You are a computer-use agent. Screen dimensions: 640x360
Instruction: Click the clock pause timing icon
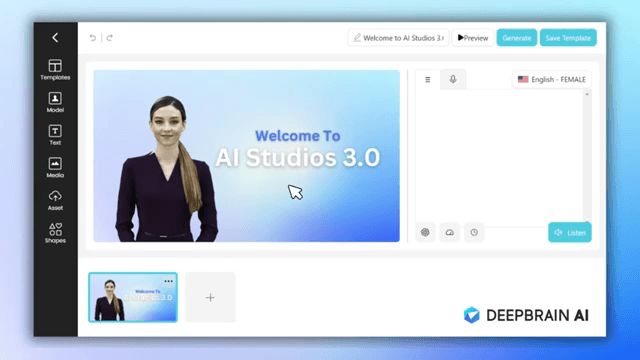[474, 232]
